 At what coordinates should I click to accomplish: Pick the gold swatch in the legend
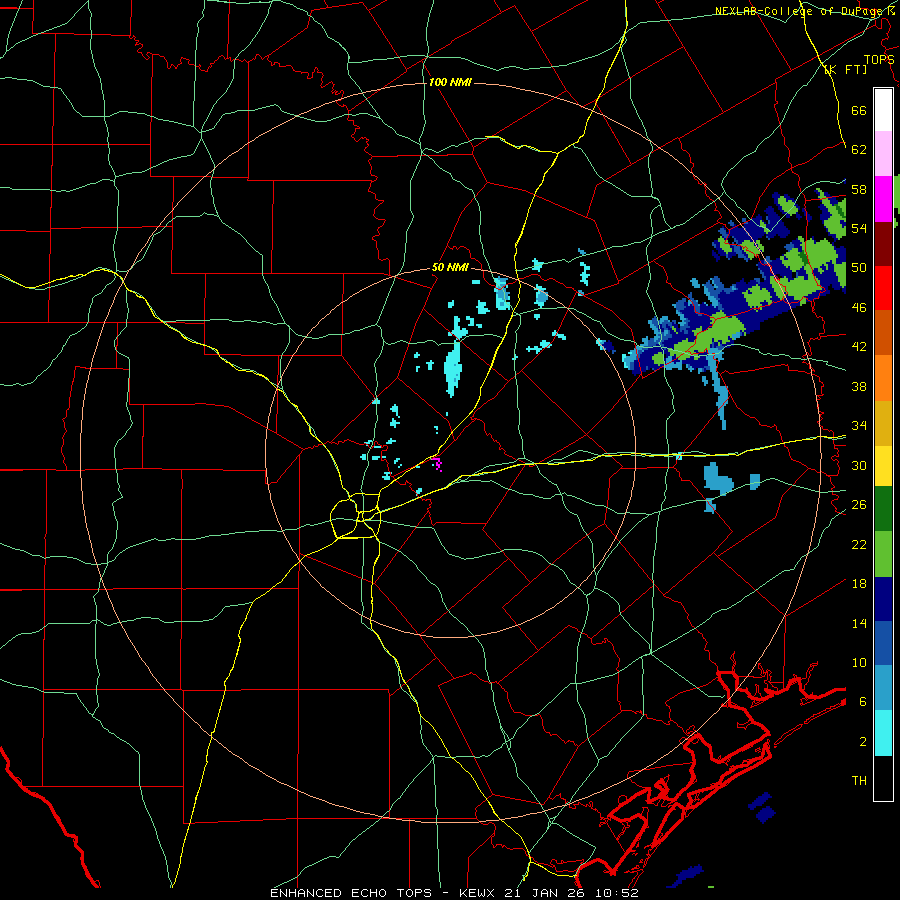[883, 423]
